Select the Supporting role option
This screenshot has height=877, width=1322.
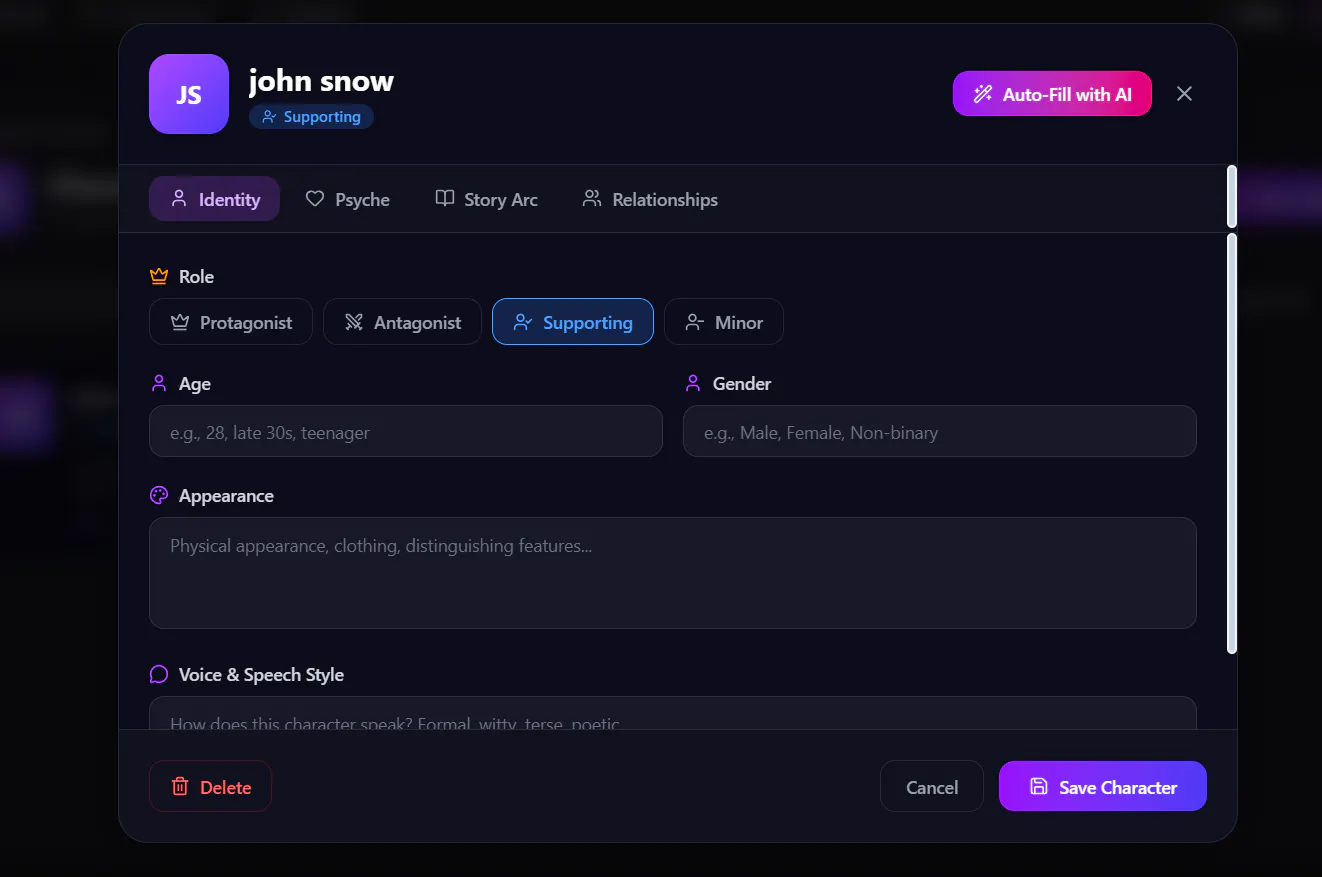(573, 322)
